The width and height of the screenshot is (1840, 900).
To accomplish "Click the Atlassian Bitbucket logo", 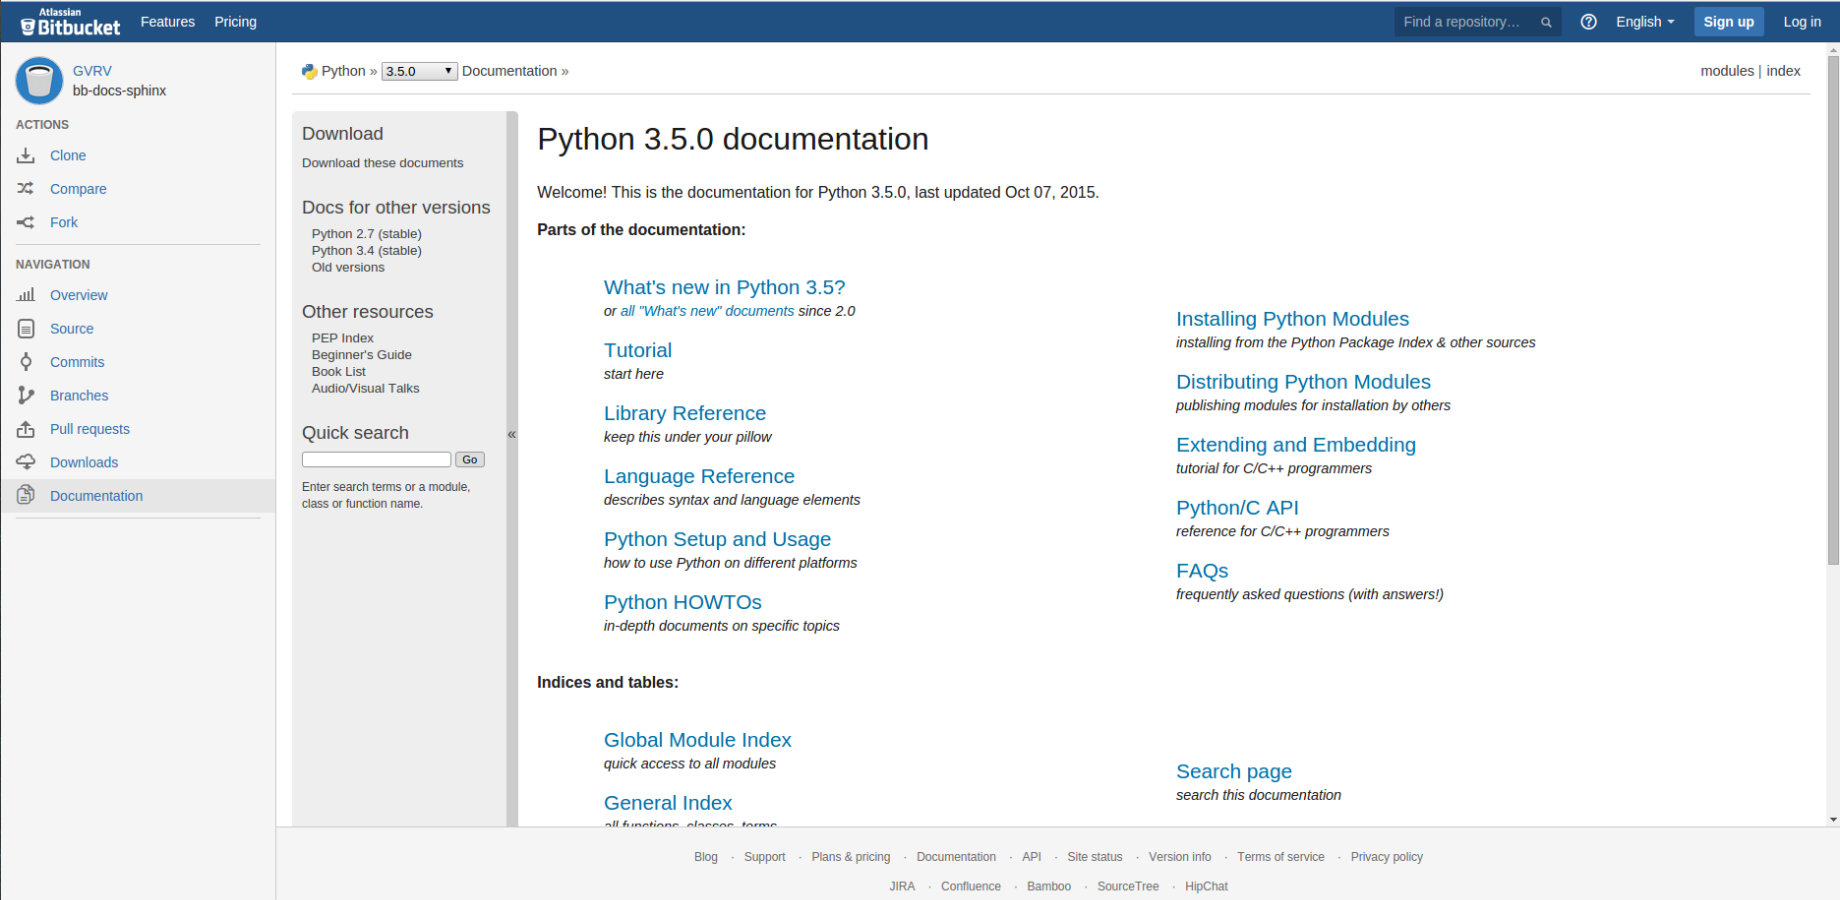I will pos(70,22).
